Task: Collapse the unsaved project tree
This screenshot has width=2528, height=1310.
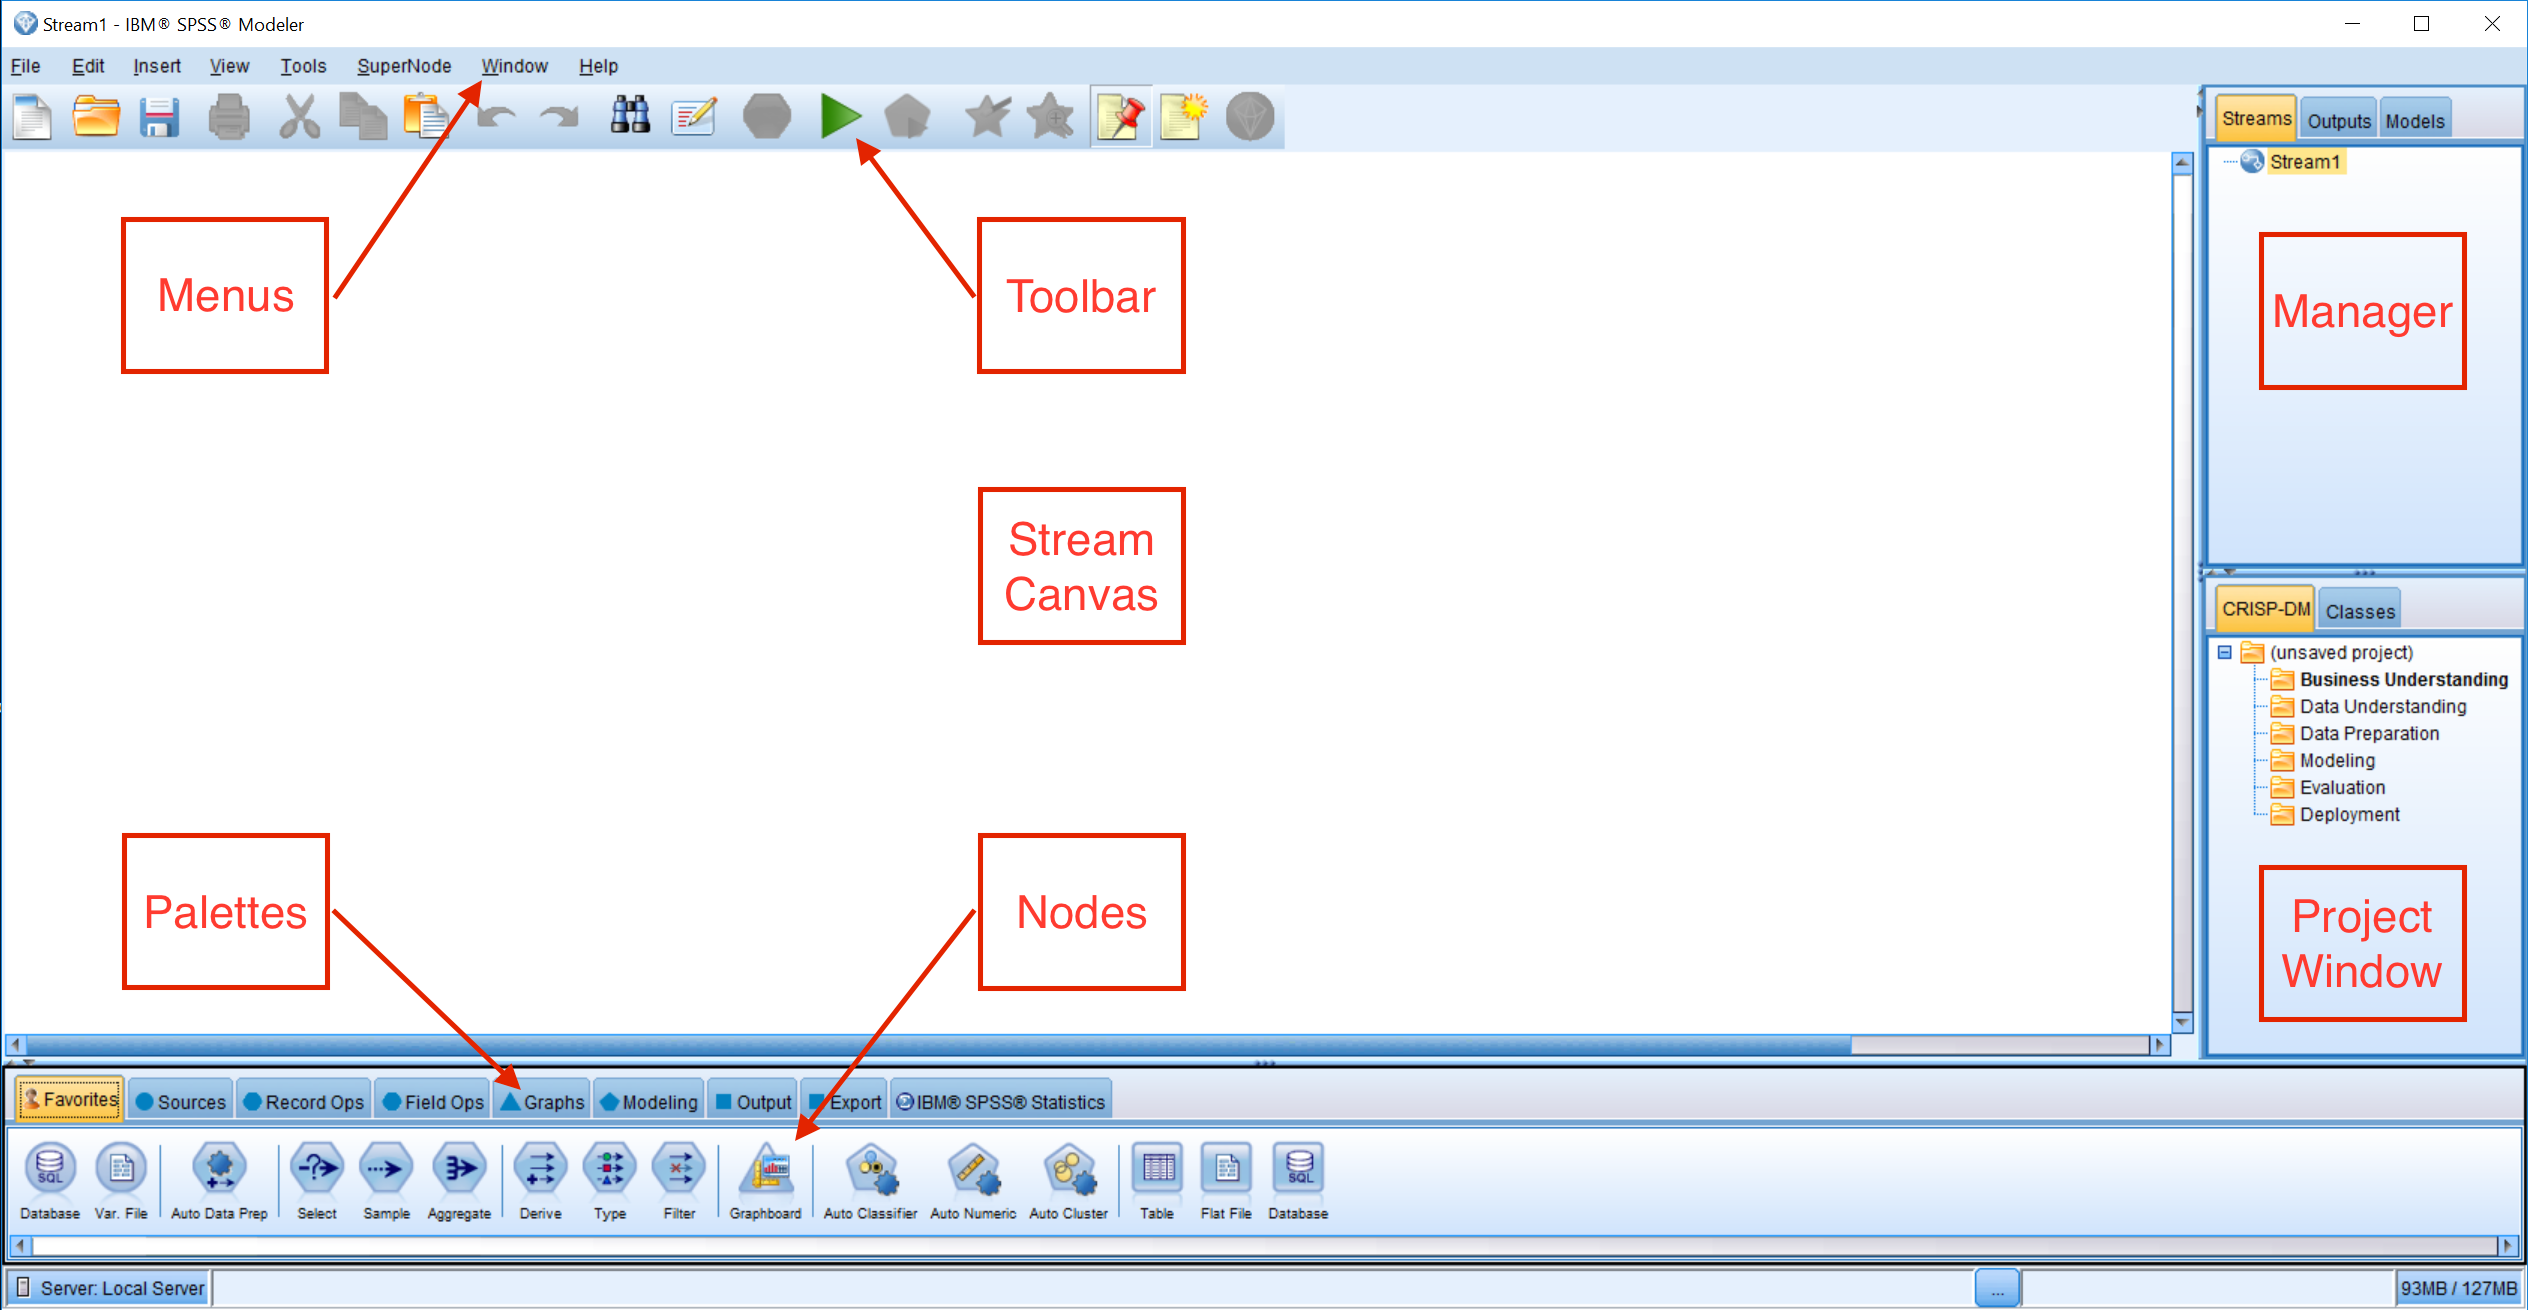Action: (x=2225, y=652)
